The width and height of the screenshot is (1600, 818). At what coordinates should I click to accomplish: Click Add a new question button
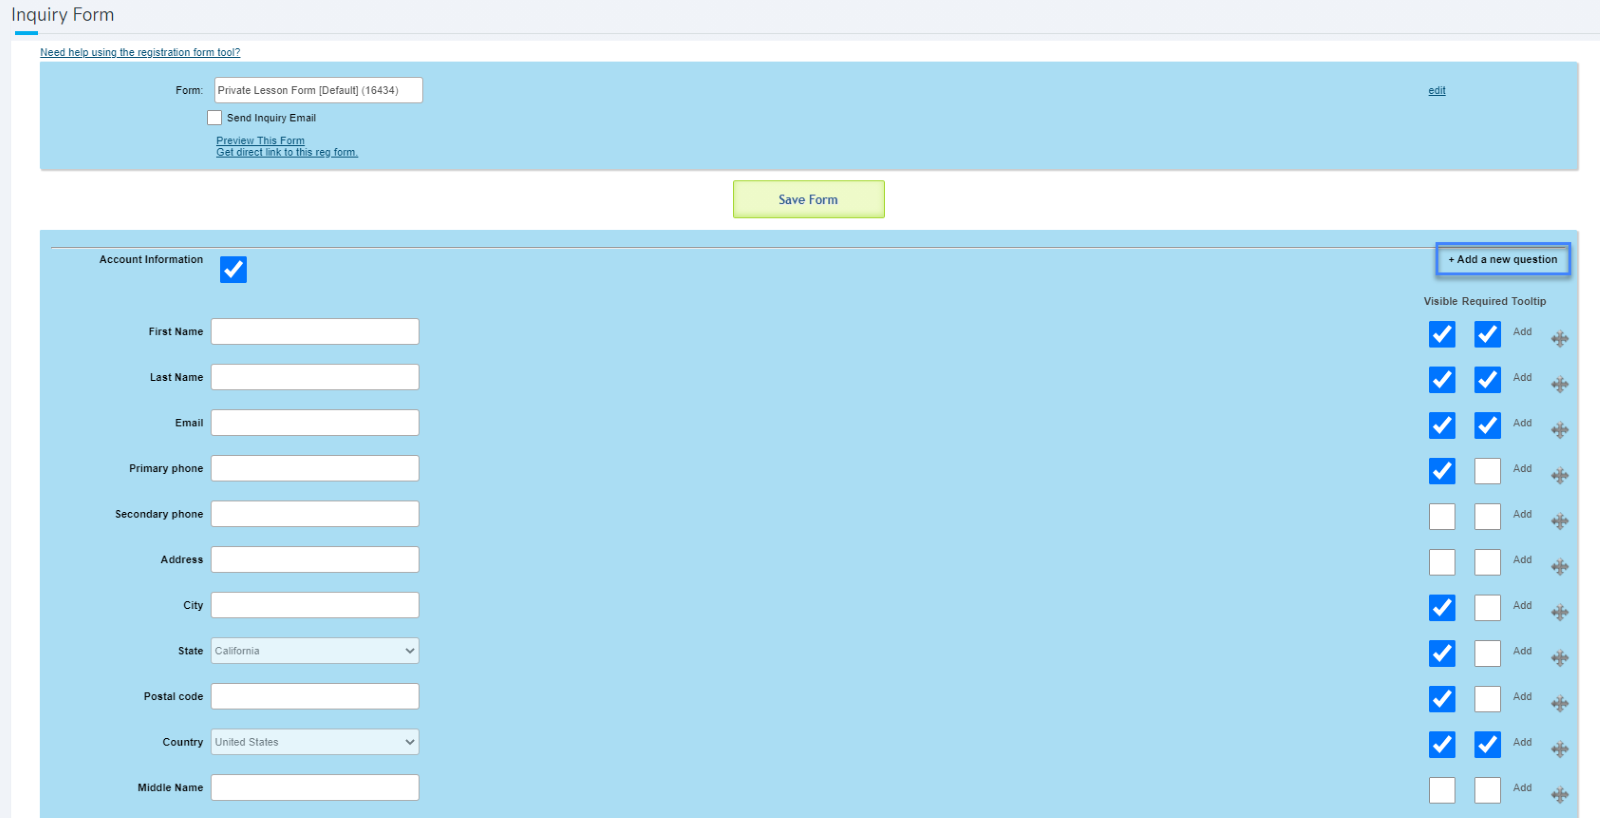[x=1503, y=259]
